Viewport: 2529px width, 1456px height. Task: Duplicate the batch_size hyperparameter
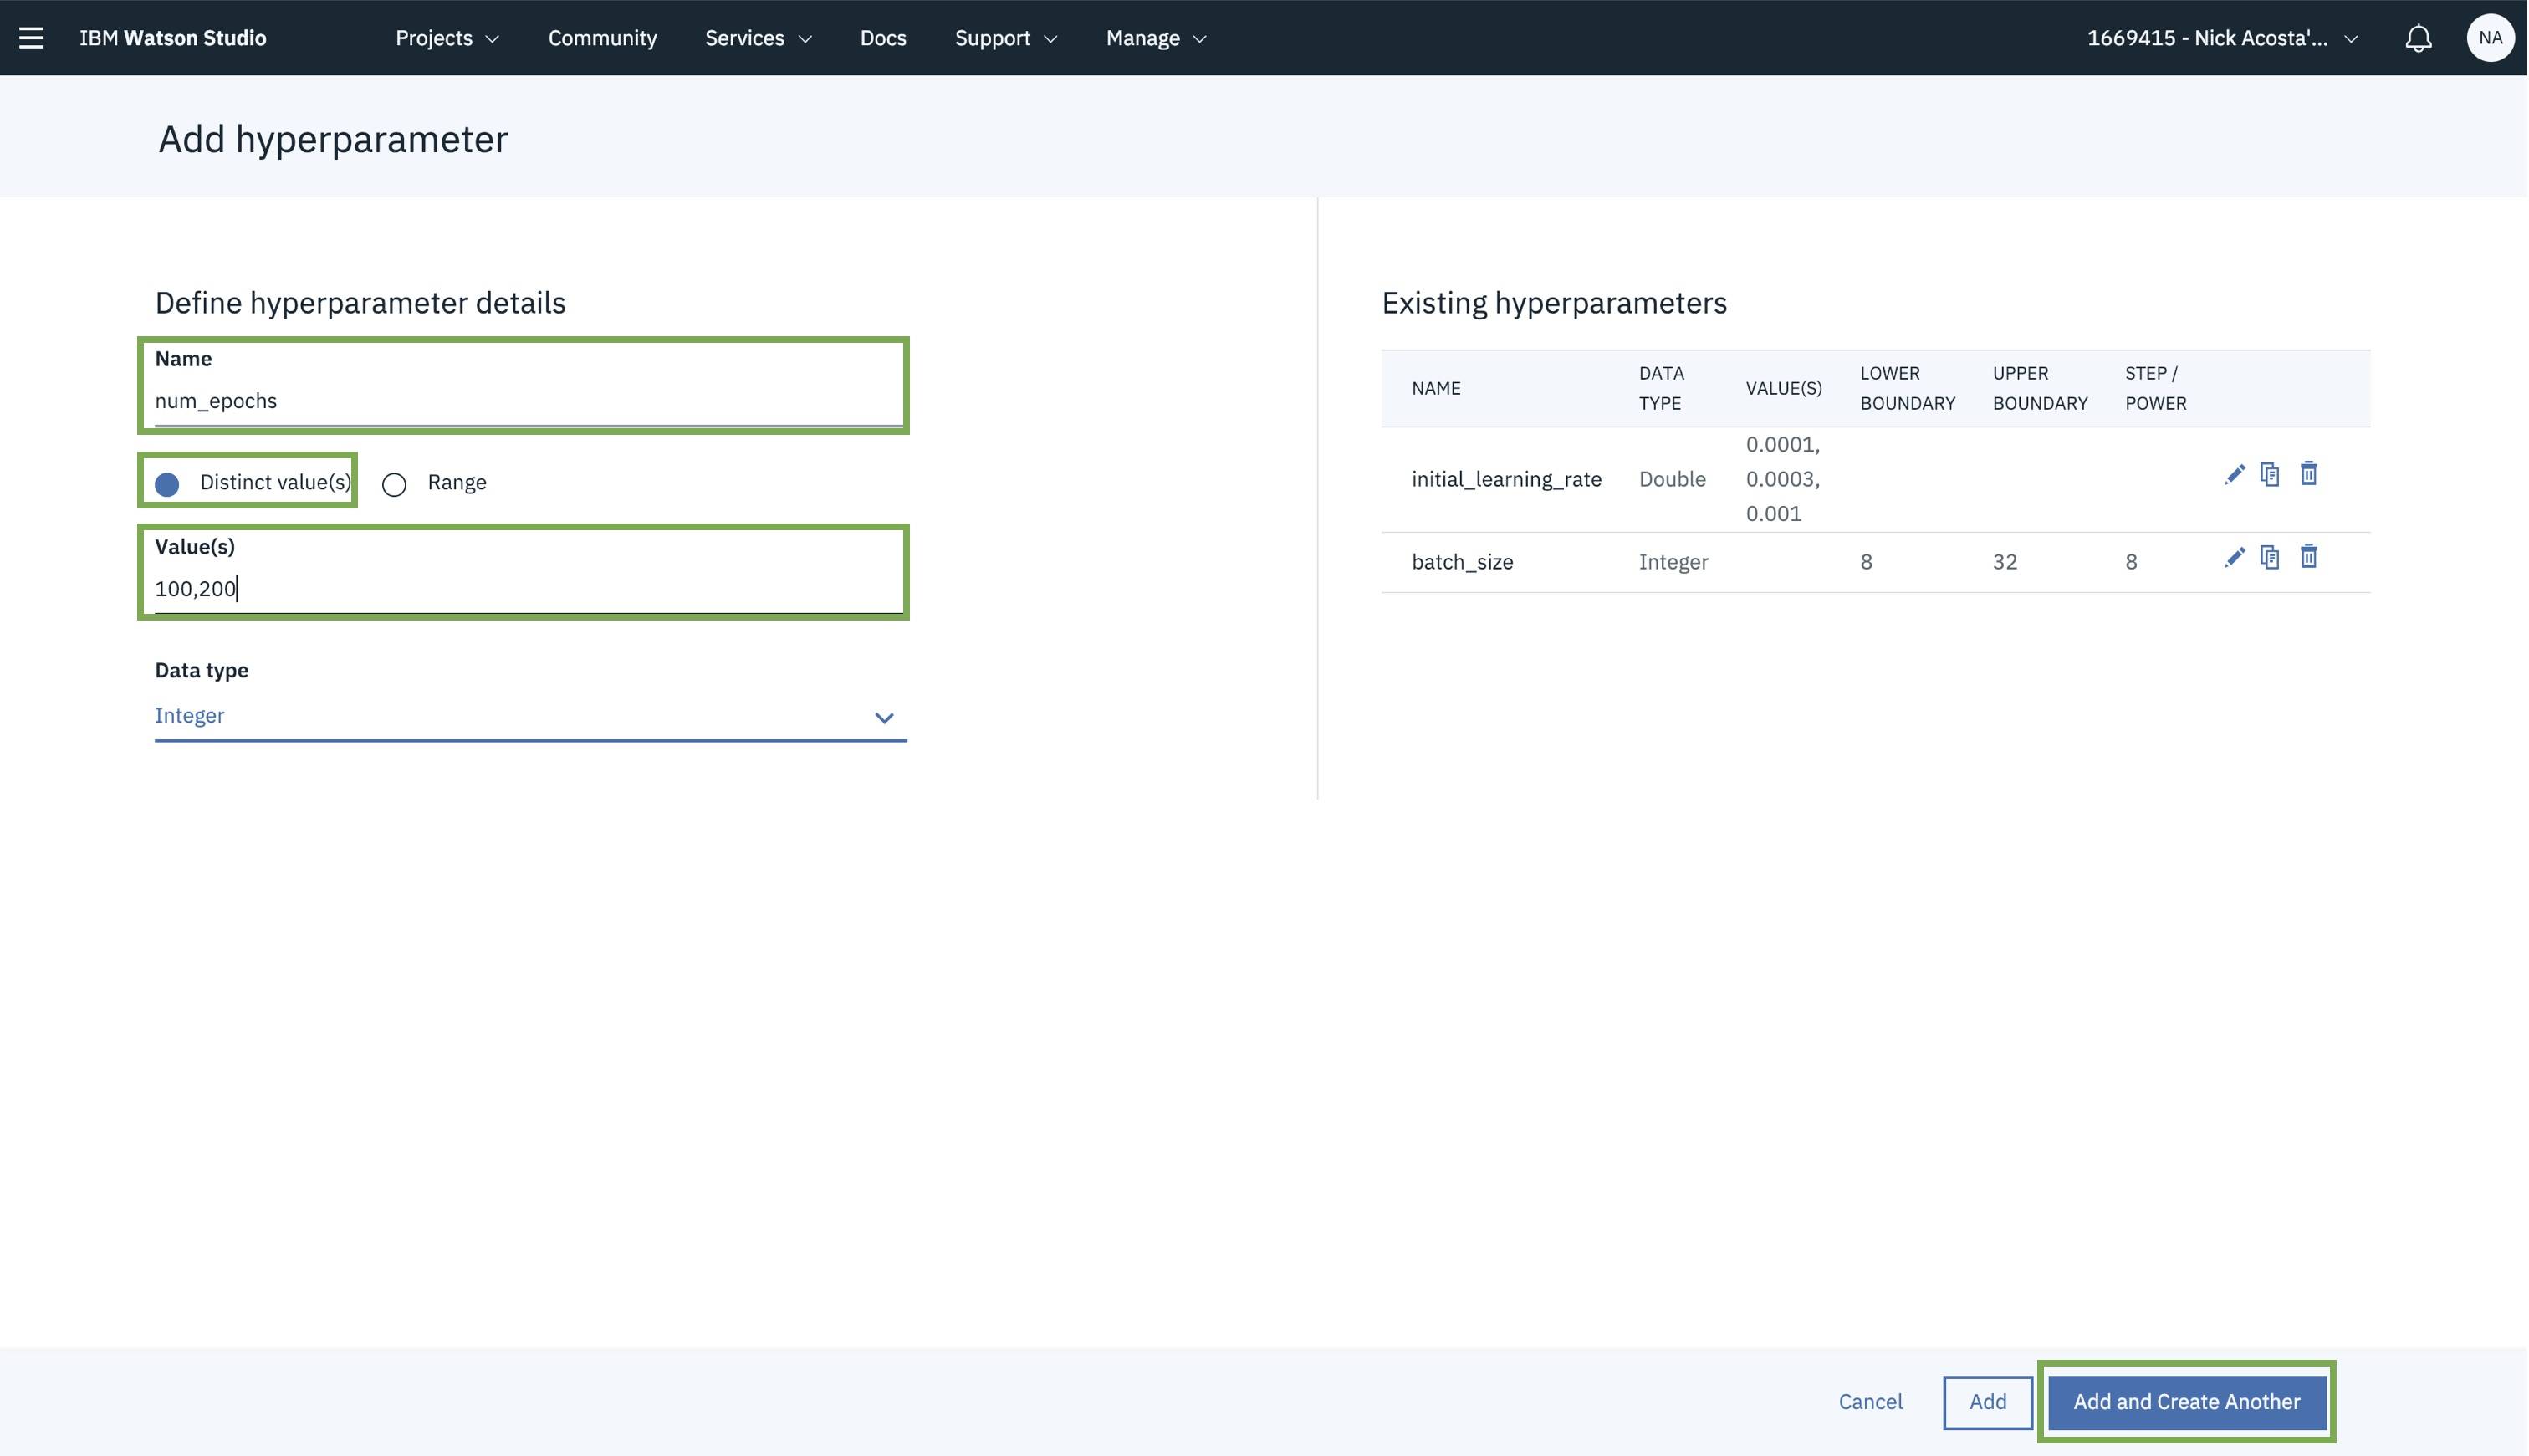[x=2270, y=557]
